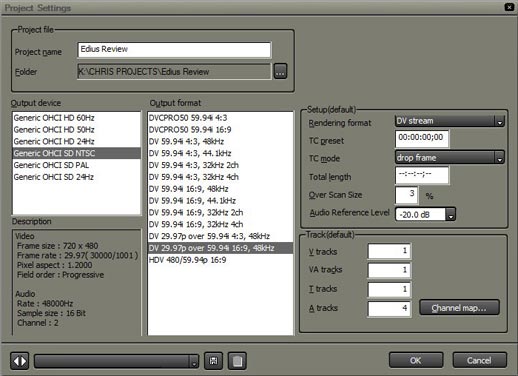Click the Total length field
Viewport: 518px width, 376px height.
pos(422,175)
